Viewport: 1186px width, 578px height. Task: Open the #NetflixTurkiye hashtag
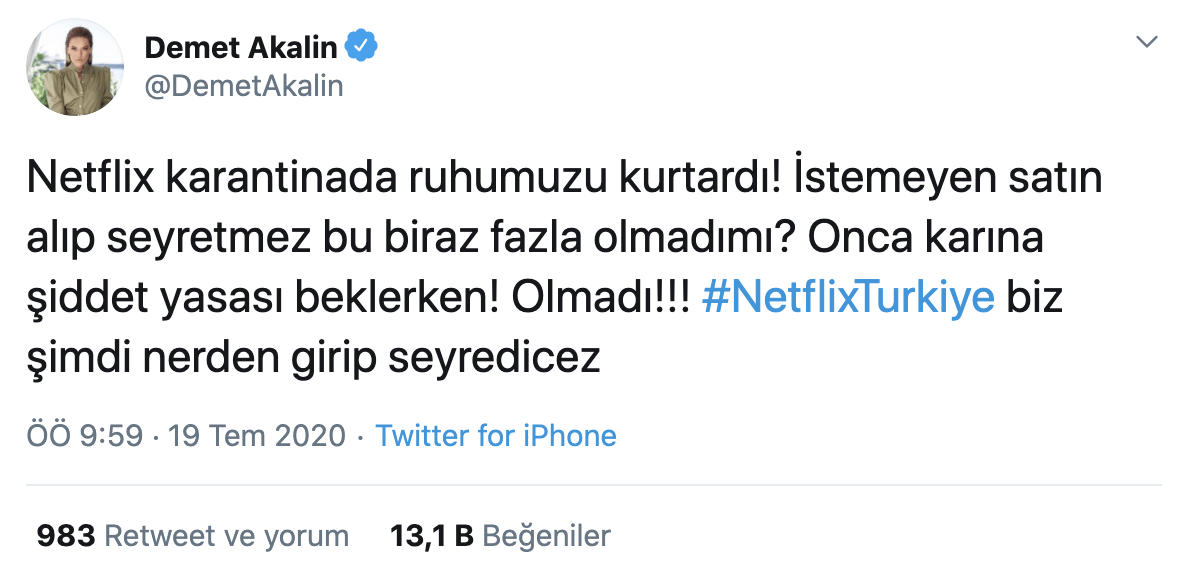point(848,298)
